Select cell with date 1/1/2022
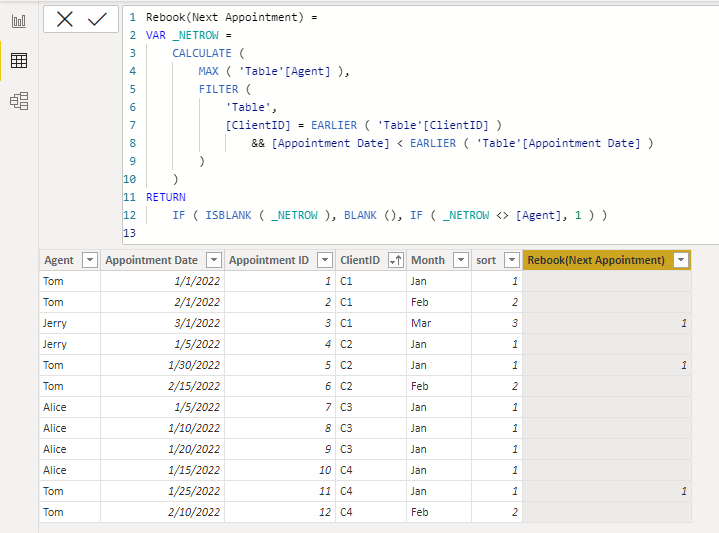Screen dimensions: 719x533 pyautogui.click(x=162, y=281)
